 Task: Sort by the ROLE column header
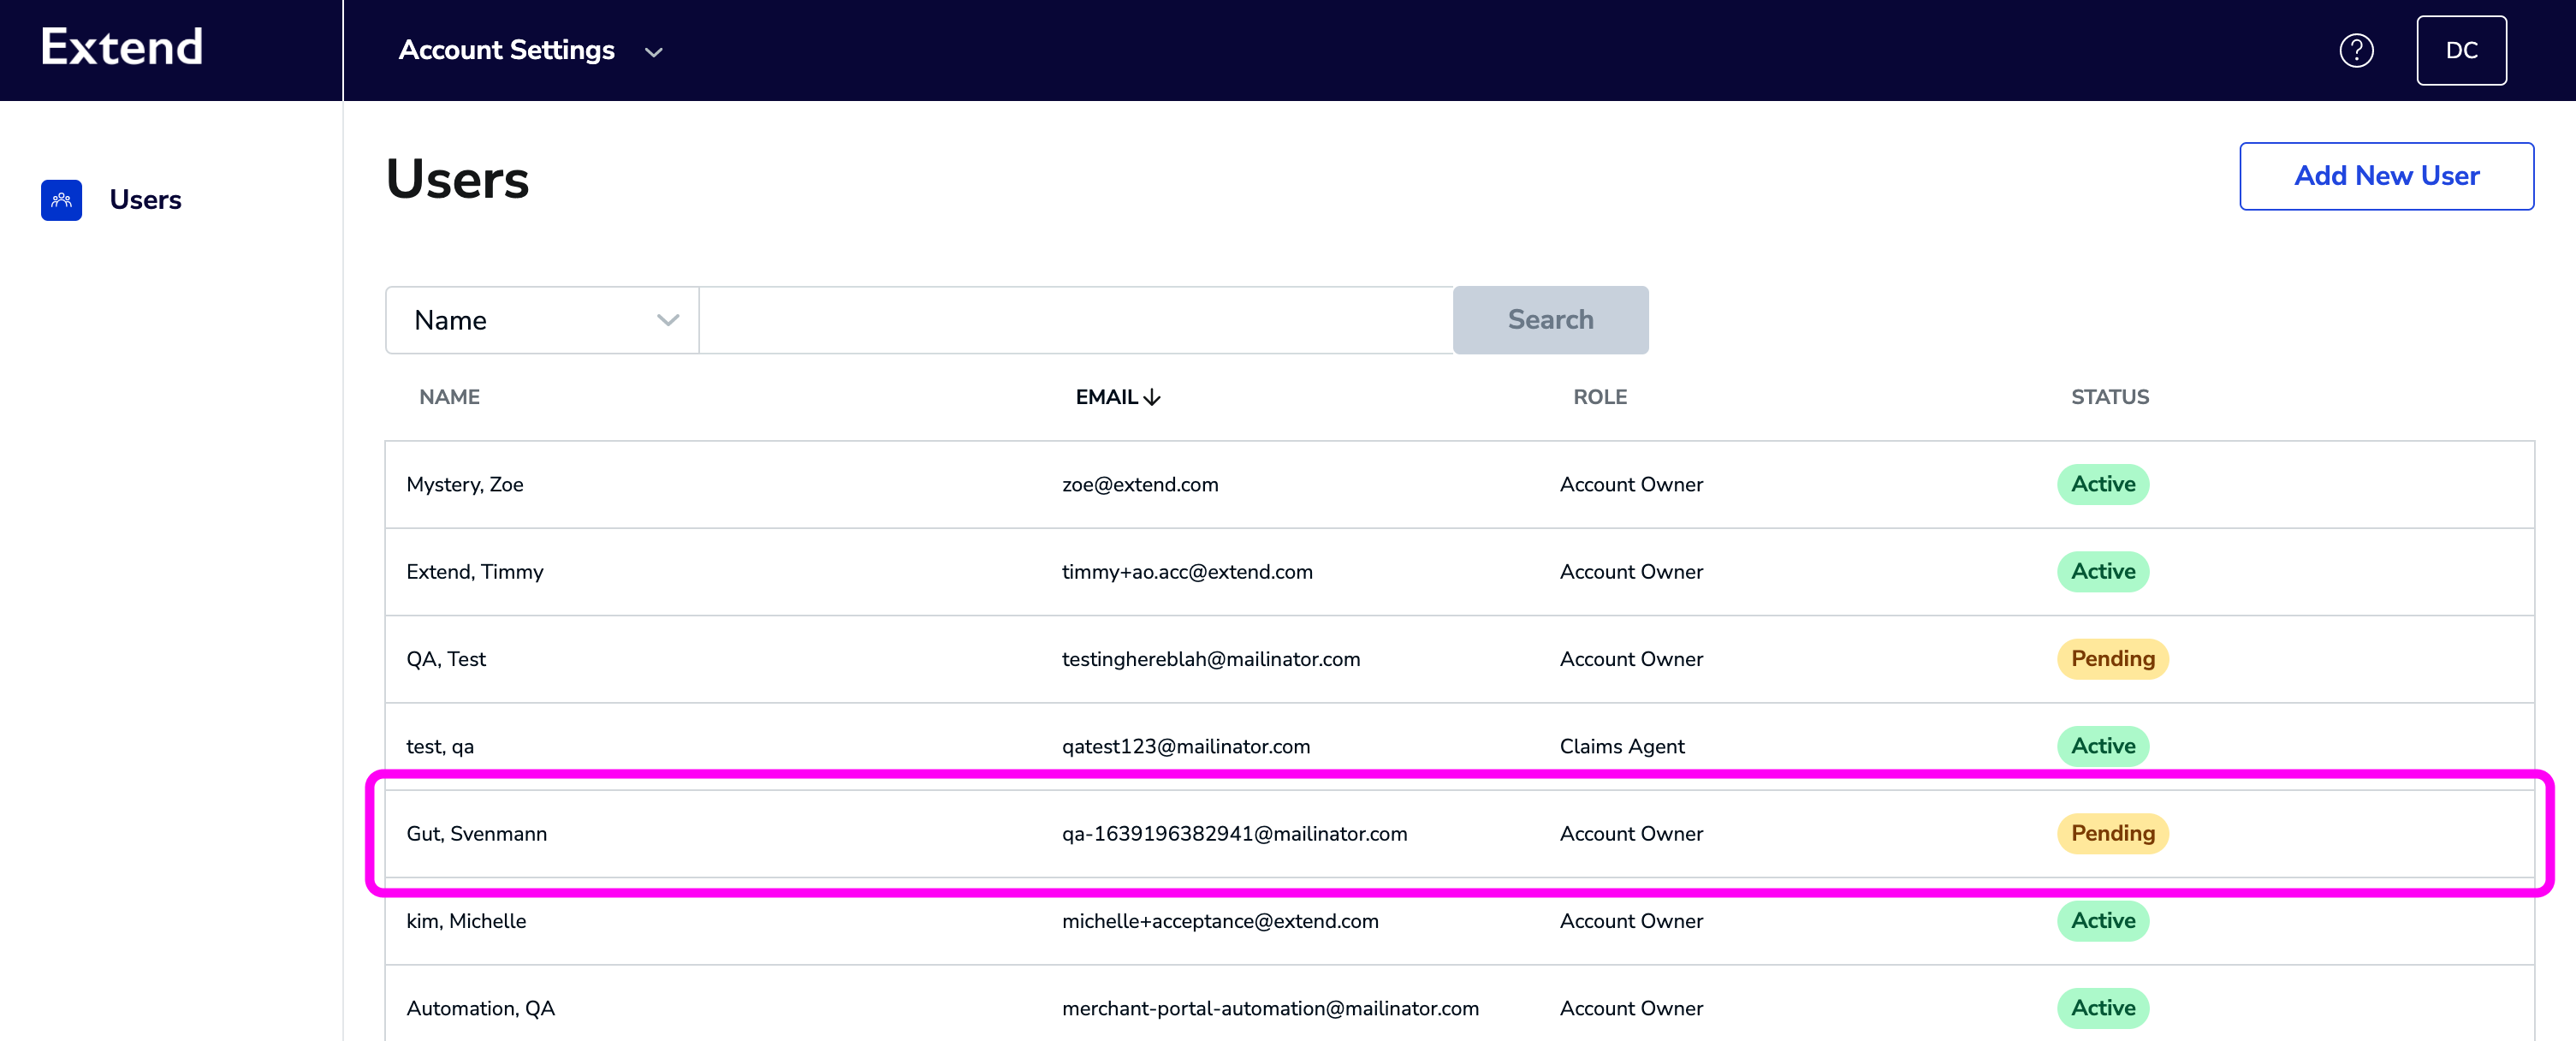[1600, 397]
